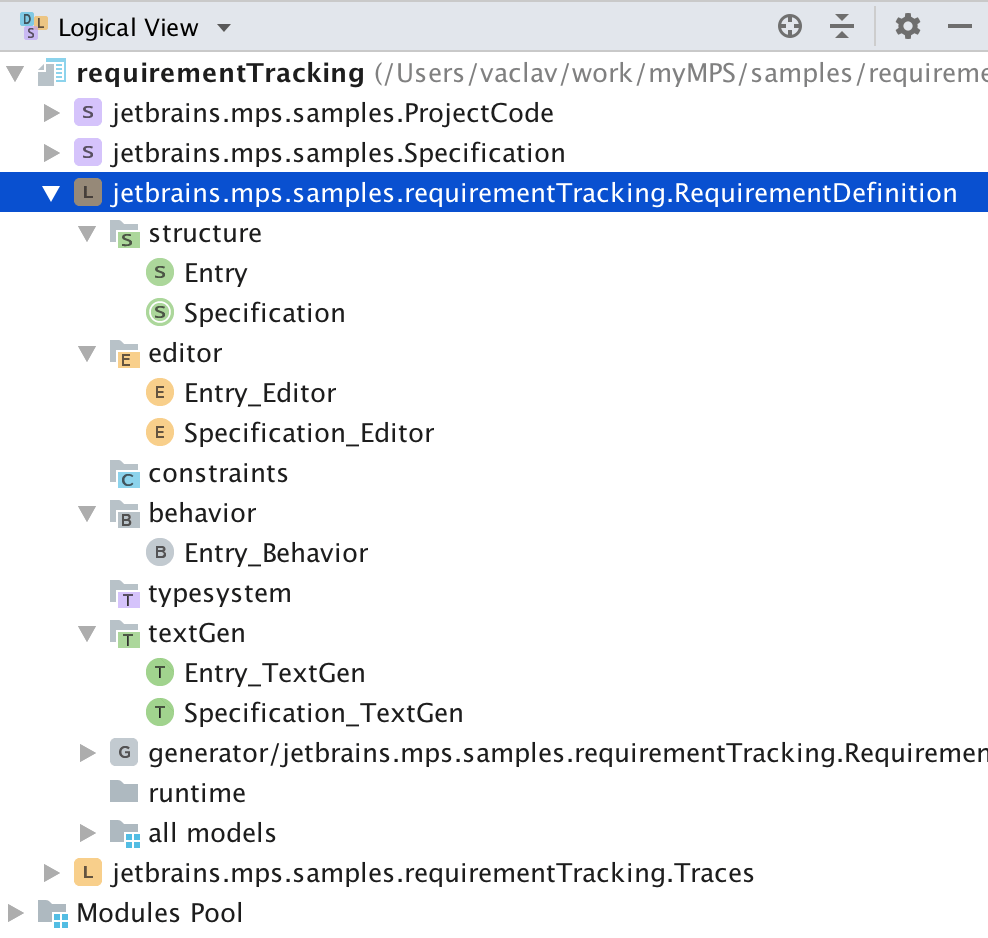Select the all models item
Viewport: 988px width, 938px height.
212,833
